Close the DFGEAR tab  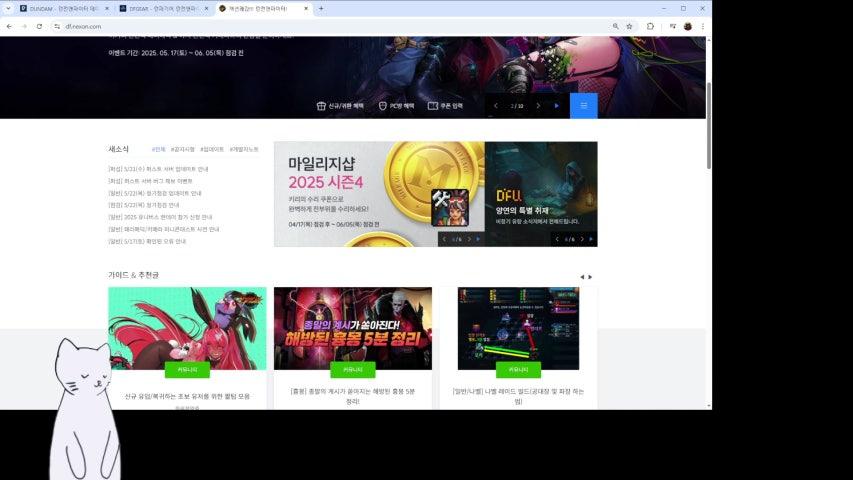pos(206,9)
